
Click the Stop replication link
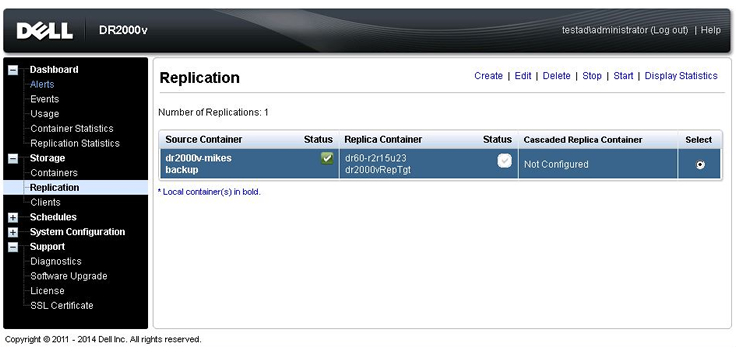592,76
